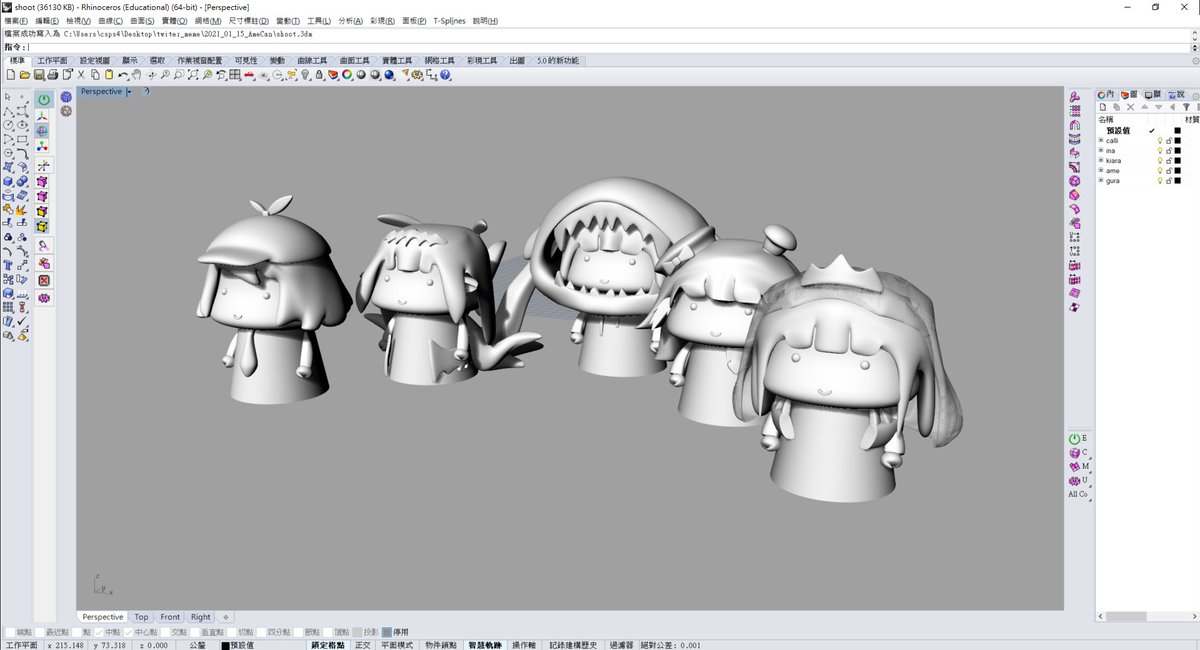Toggle visibility bulb of gura layer

[1160, 181]
